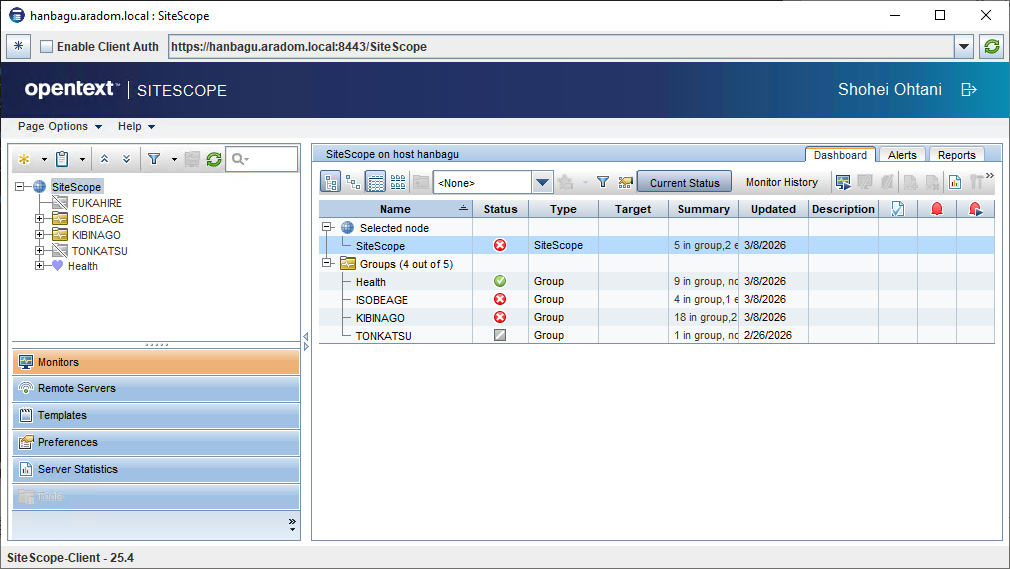Image resolution: width=1010 pixels, height=569 pixels.
Task: Open the Preferences panel
Action: pyautogui.click(x=156, y=443)
